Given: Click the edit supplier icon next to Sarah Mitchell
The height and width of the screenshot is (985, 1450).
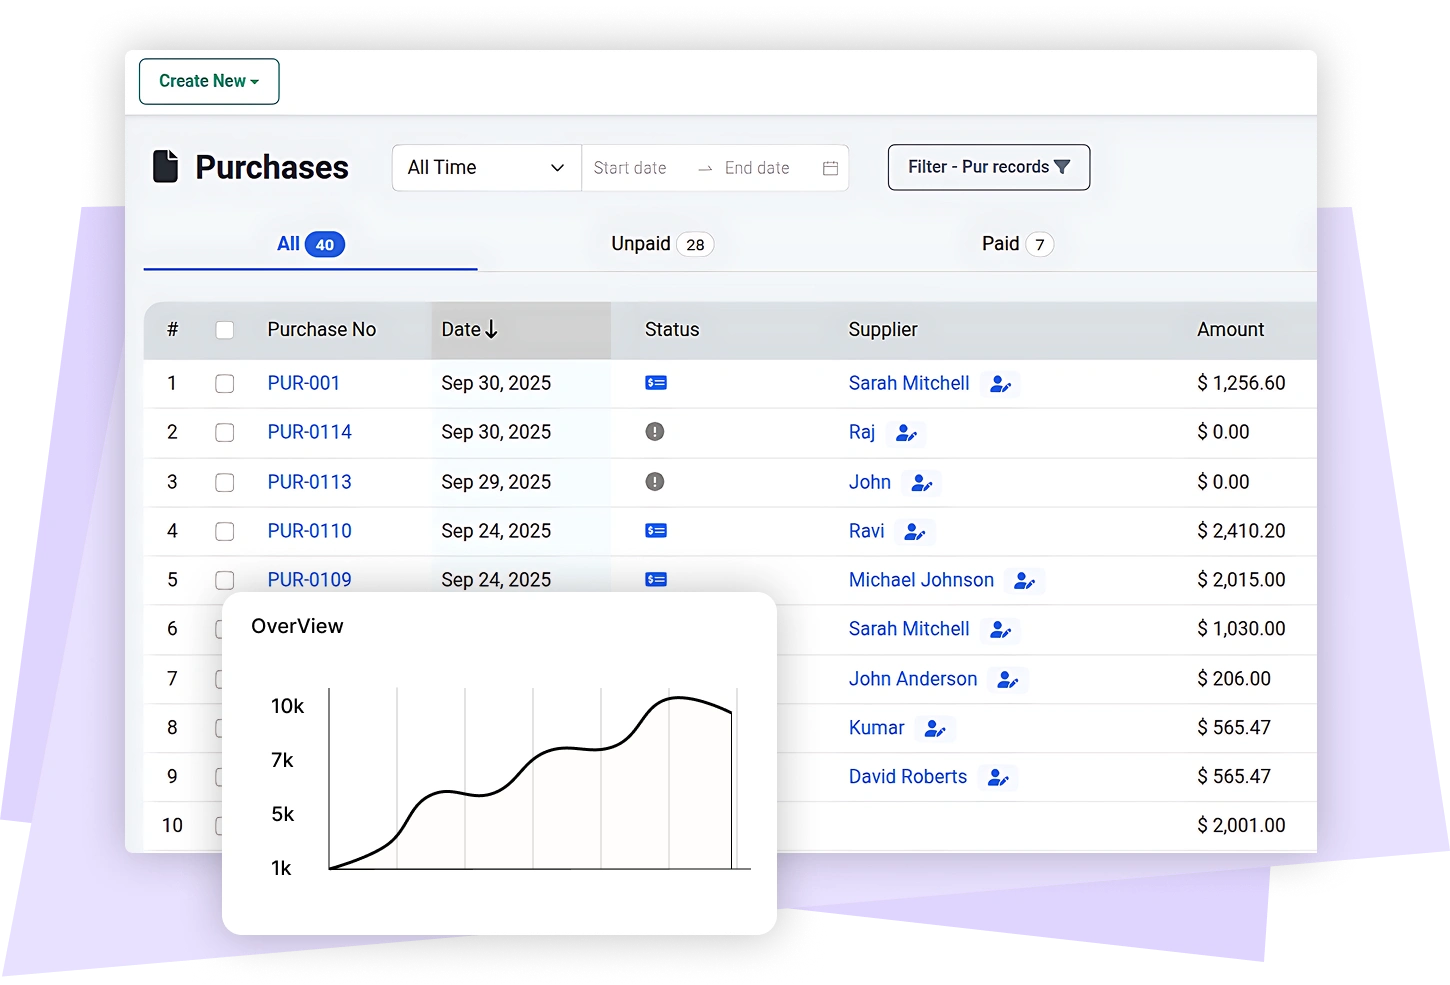Looking at the screenshot, I should point(1001,383).
